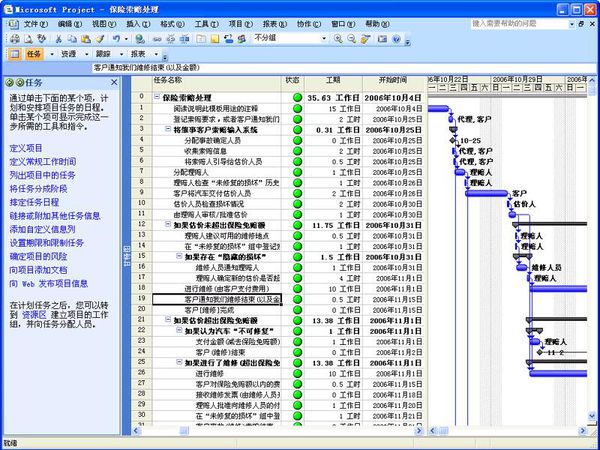Viewport: 600px width, 450px height.
Task: Click the 定义常规工作时间 link
Action: coord(42,162)
